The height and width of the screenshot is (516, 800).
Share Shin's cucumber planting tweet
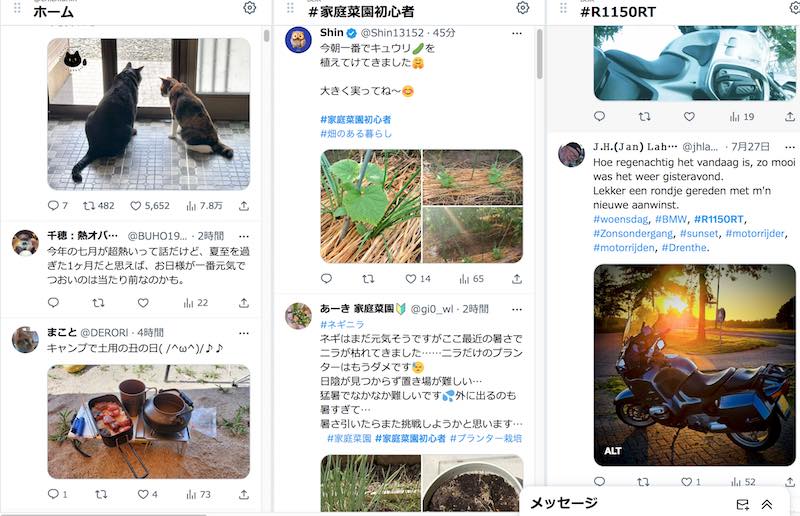point(517,279)
